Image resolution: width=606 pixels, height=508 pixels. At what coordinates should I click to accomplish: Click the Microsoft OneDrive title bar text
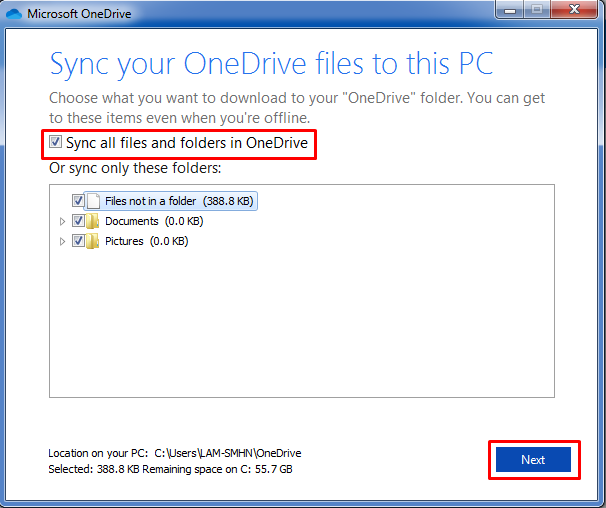(79, 14)
